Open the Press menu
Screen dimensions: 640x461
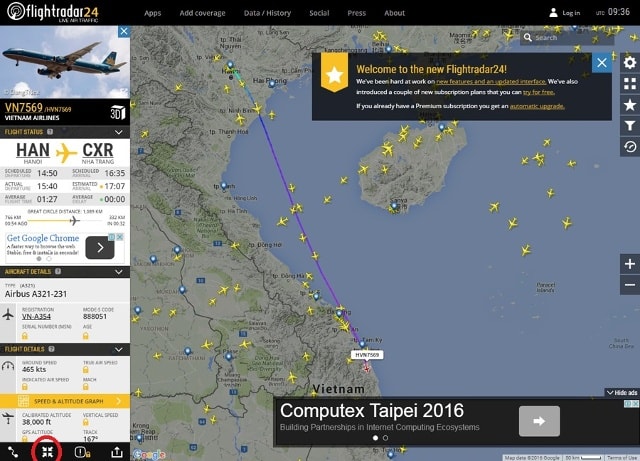357,13
